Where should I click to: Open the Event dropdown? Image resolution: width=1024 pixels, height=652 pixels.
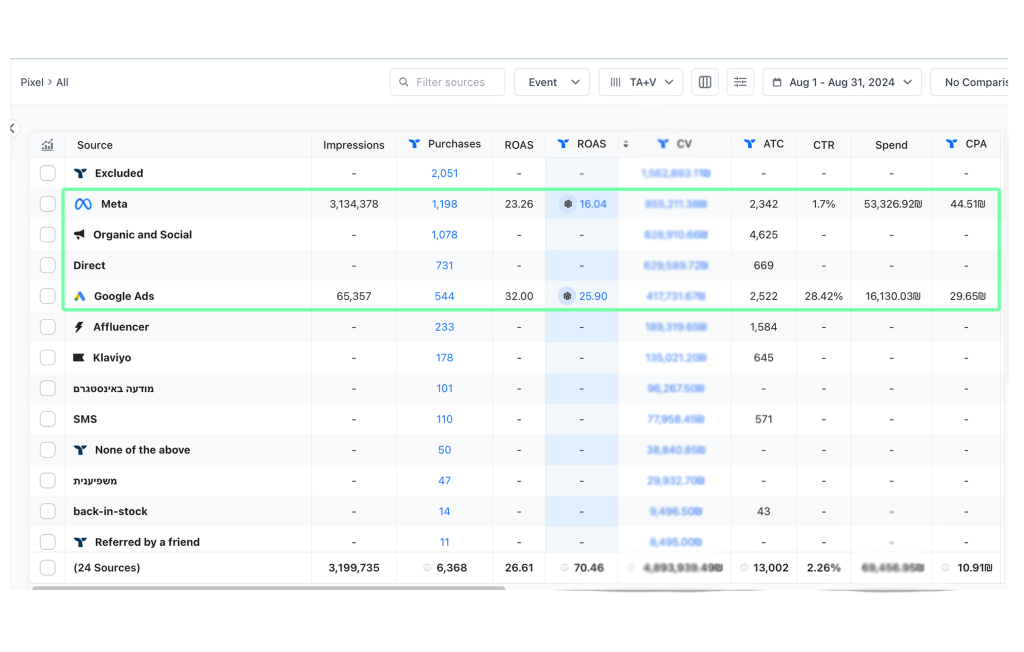click(x=552, y=82)
